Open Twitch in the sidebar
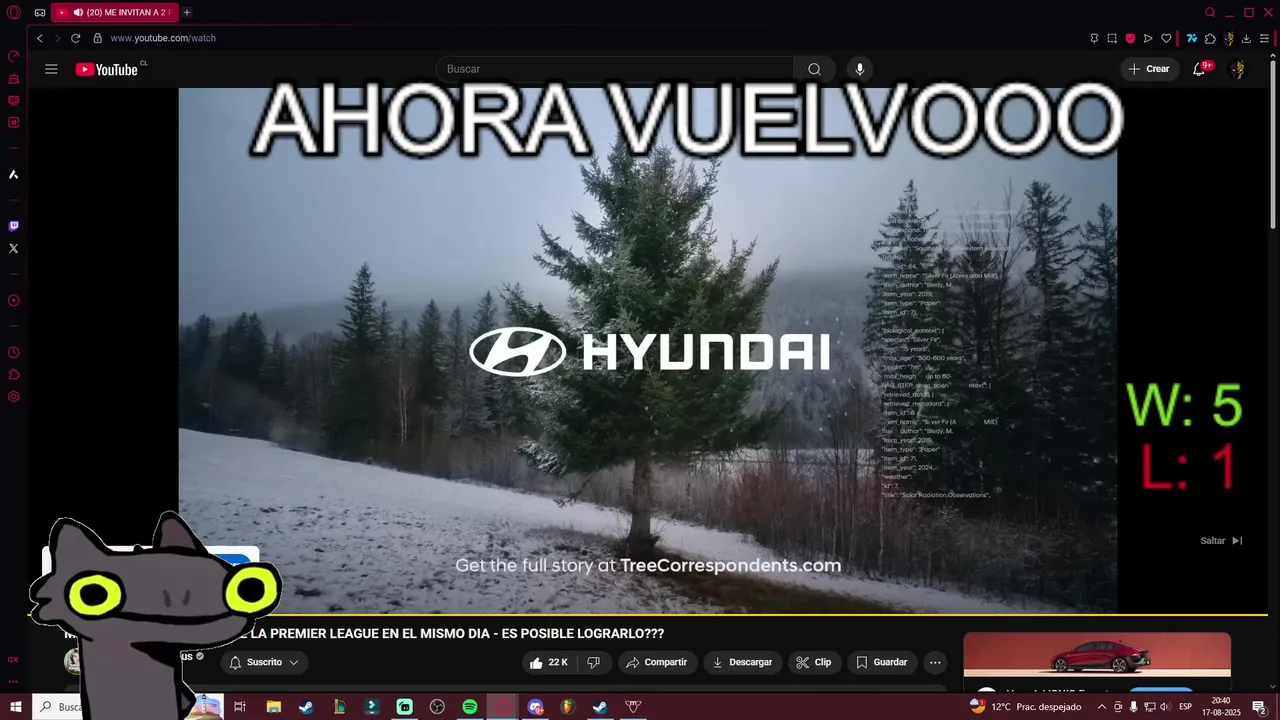 click(13, 226)
